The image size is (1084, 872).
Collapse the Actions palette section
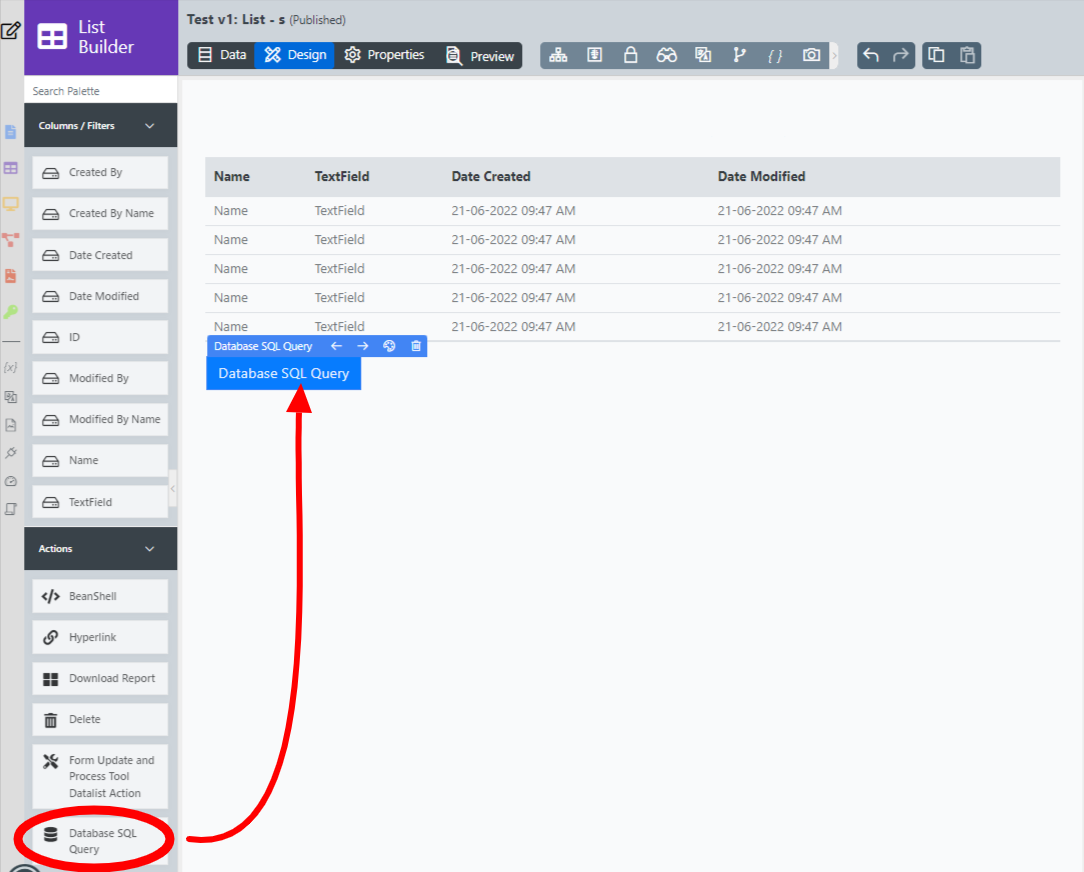pyautogui.click(x=150, y=549)
